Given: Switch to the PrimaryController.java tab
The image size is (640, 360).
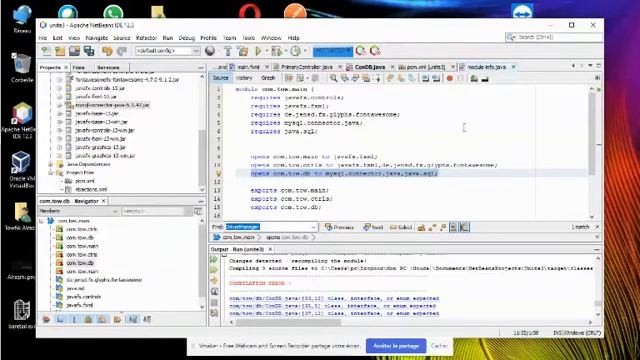Looking at the screenshot, I should [x=307, y=67].
